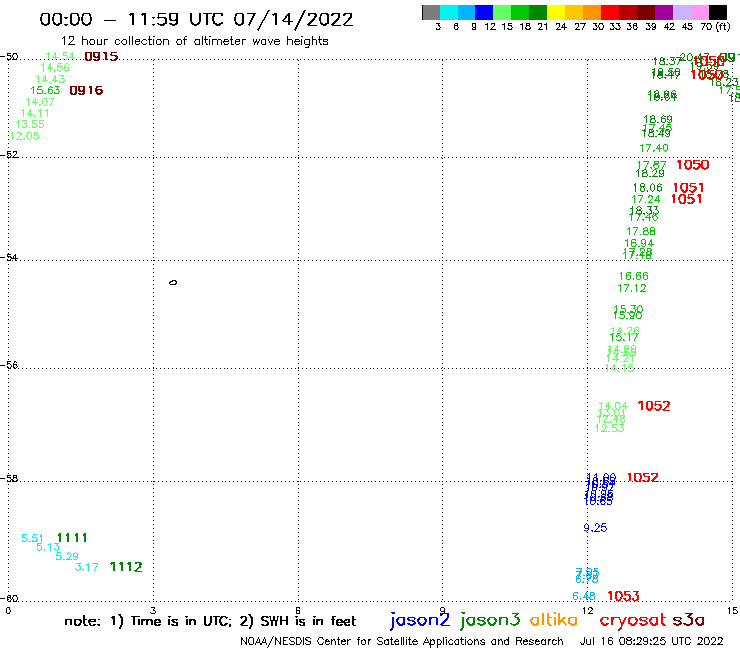Click the '1052' label on the -58 gridline

643,478
